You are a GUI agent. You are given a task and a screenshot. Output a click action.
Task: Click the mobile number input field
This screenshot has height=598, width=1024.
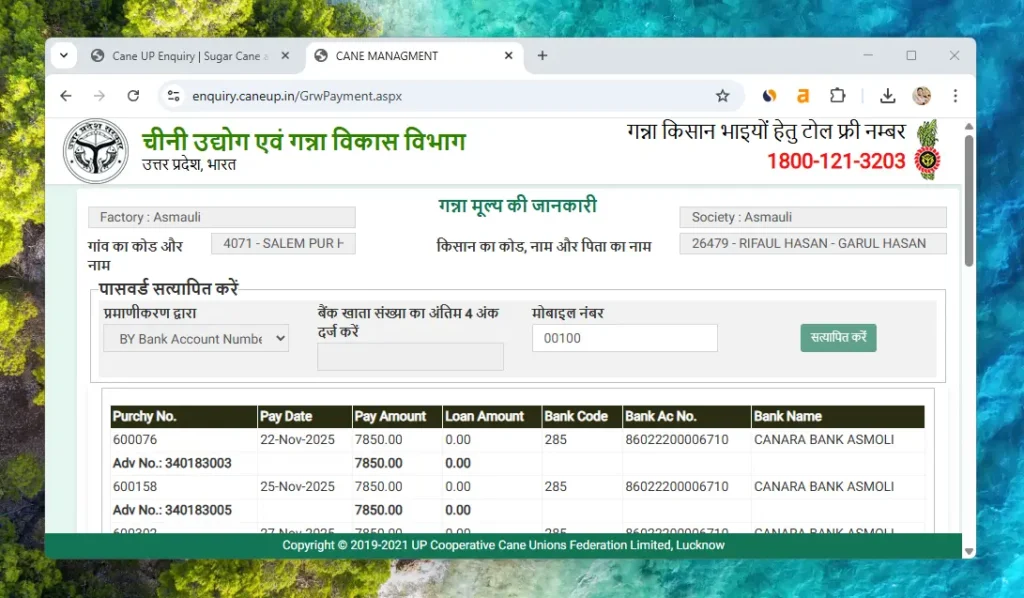click(x=624, y=338)
